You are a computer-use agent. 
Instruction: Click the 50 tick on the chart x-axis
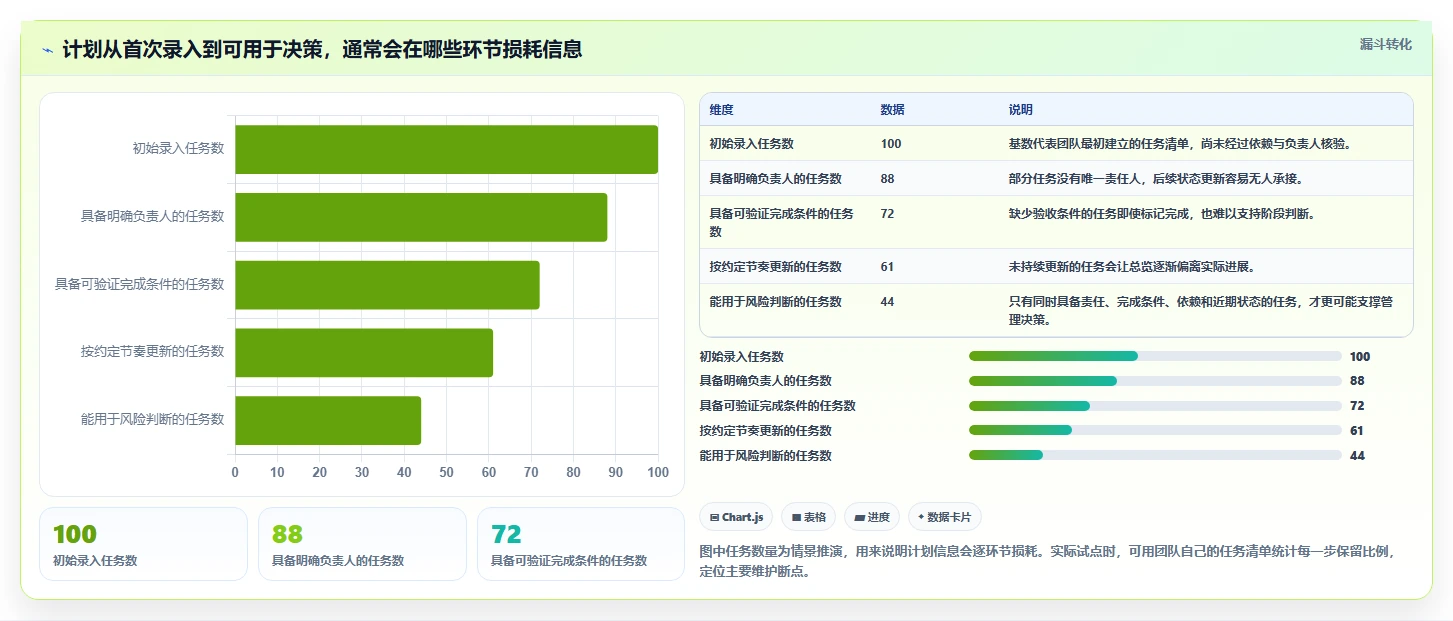446,472
